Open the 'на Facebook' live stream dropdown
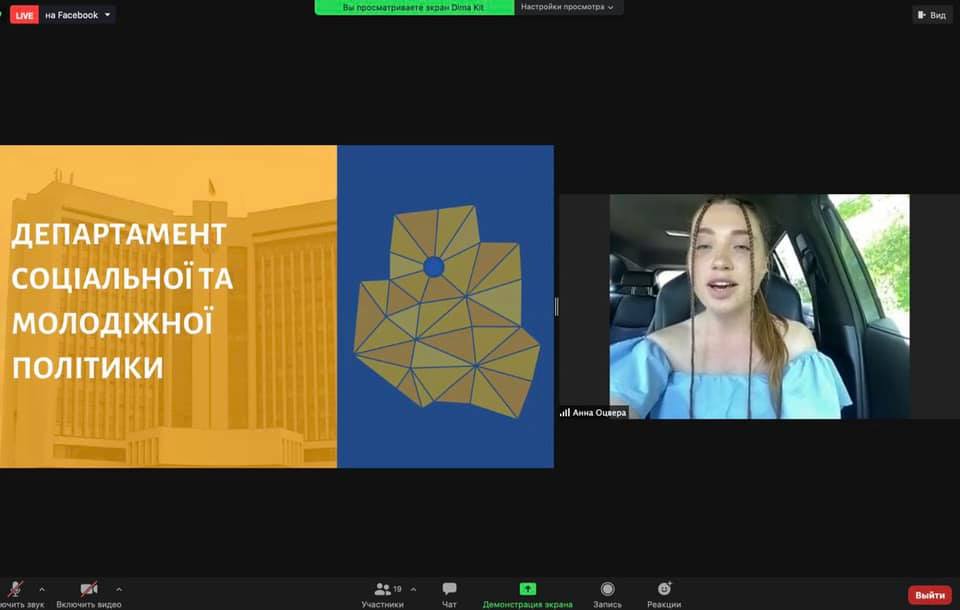This screenshot has width=960, height=610. pos(78,15)
